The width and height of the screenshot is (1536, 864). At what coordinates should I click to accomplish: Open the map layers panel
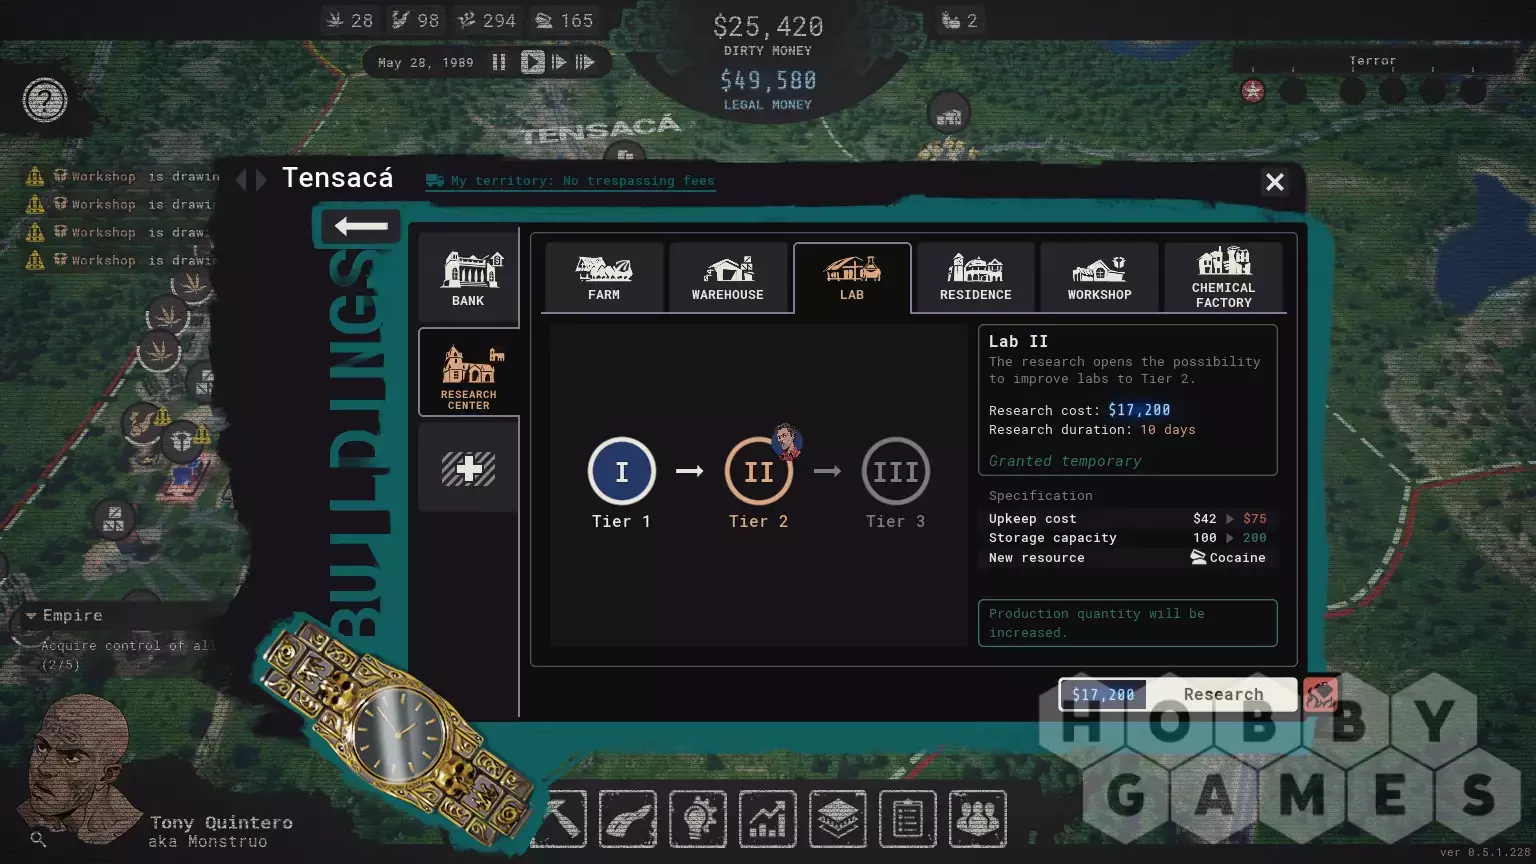pyautogui.click(x=837, y=819)
